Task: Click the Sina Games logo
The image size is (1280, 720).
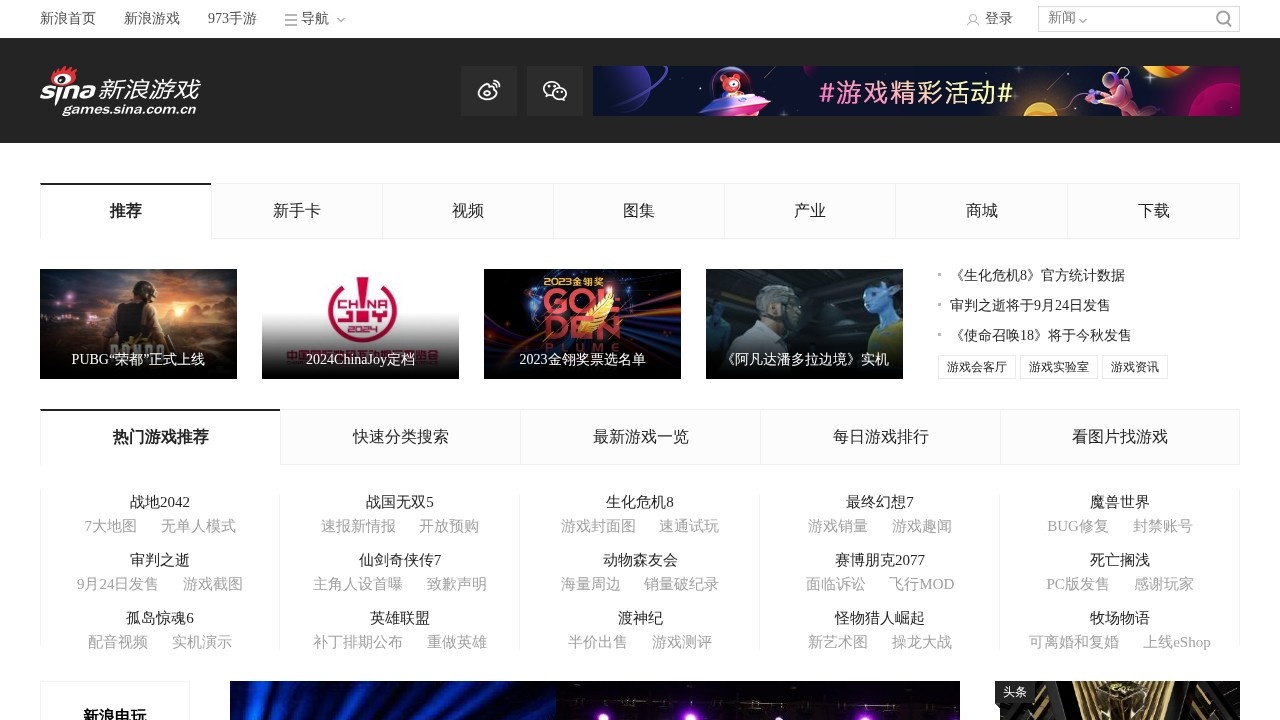Action: click(x=120, y=91)
